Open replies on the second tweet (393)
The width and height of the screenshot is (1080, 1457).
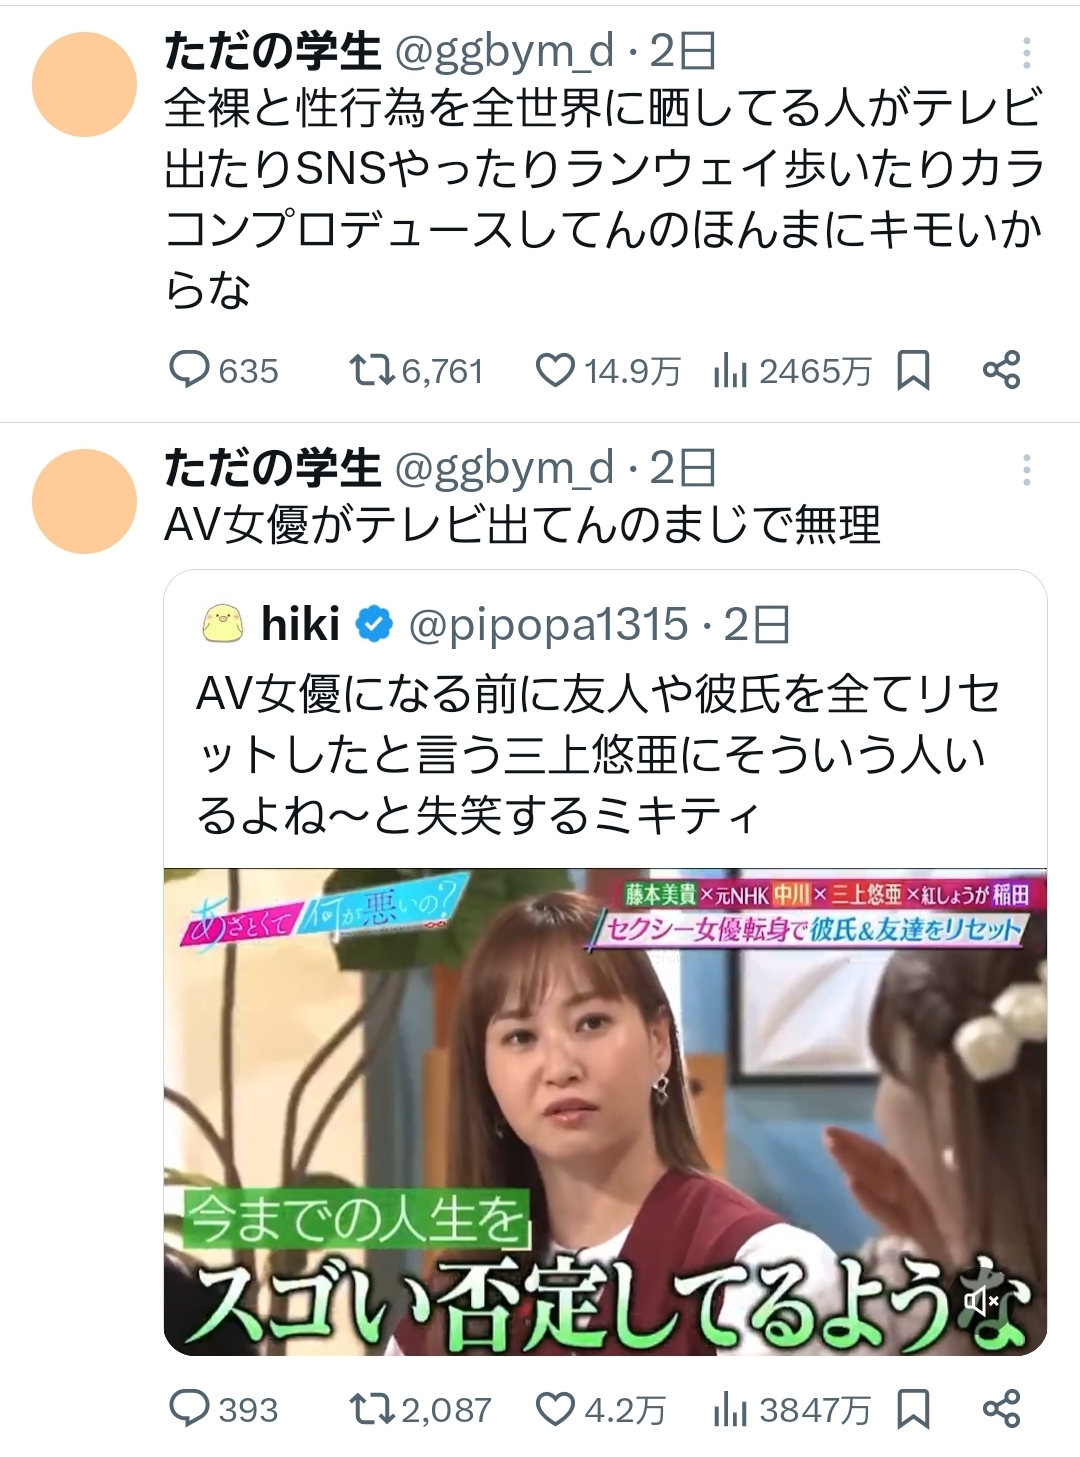tap(223, 1409)
